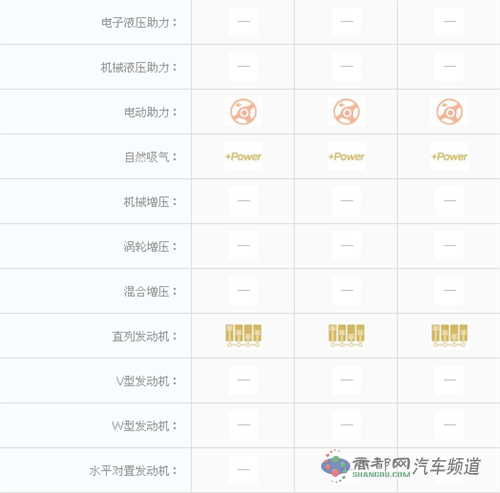Image resolution: width=500 pixels, height=493 pixels.
Task: Click the dash in first column of 机械增压 row
Action: (243, 201)
